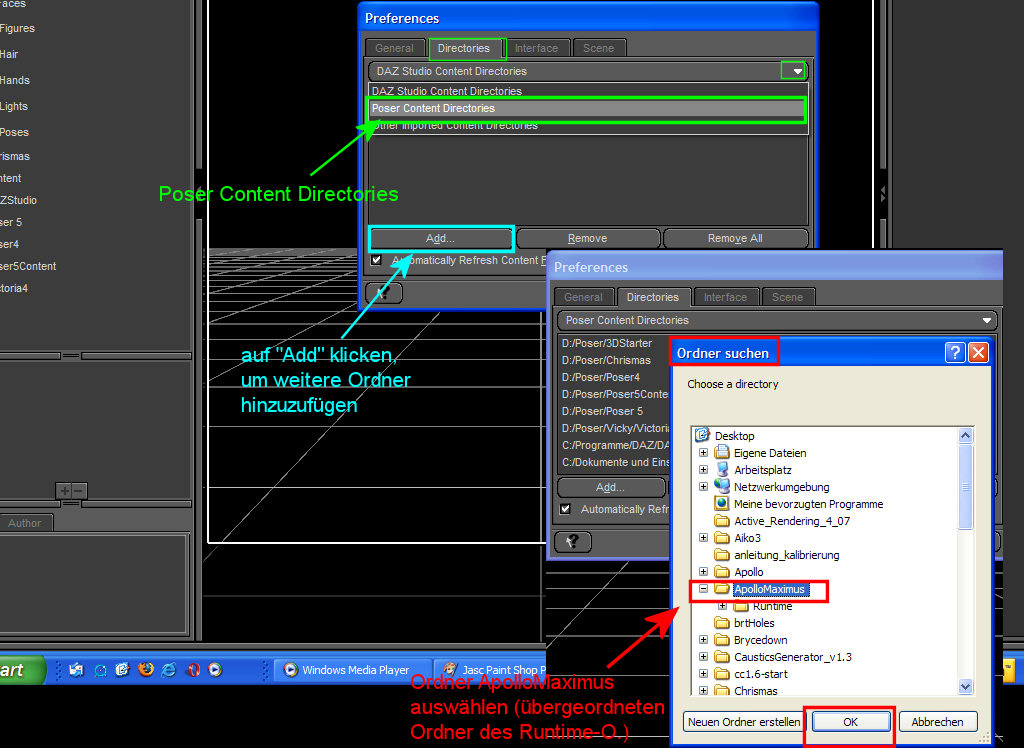Expand the Brycedown folder
Viewport: 1024px width, 748px height.
703,640
